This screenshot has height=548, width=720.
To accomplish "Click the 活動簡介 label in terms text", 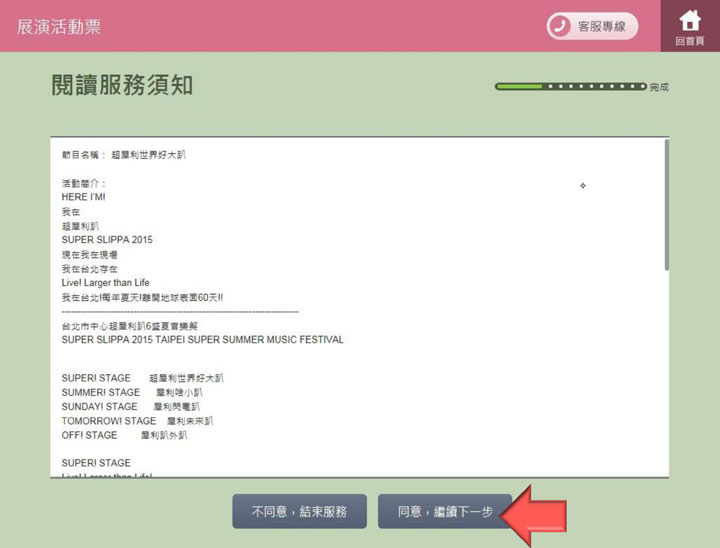I will [x=83, y=184].
